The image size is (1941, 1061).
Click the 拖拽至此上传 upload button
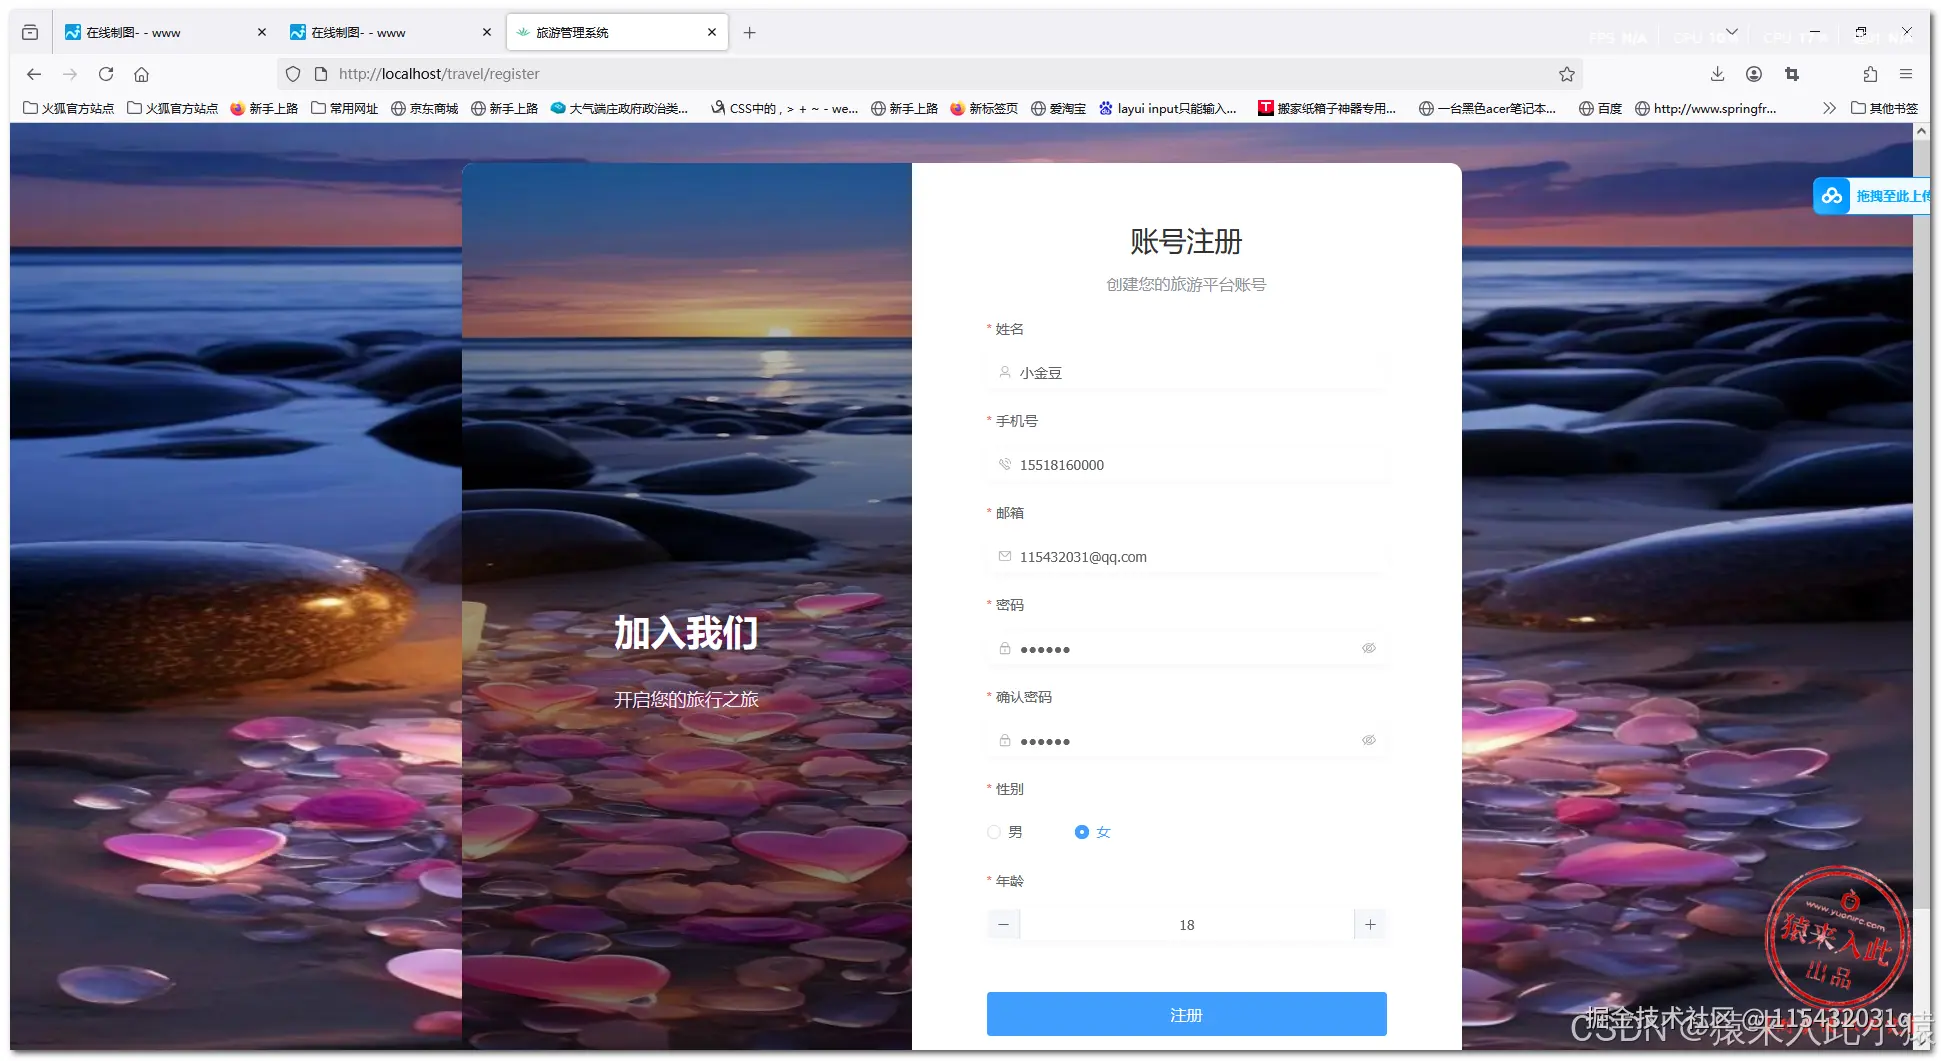tap(1890, 196)
